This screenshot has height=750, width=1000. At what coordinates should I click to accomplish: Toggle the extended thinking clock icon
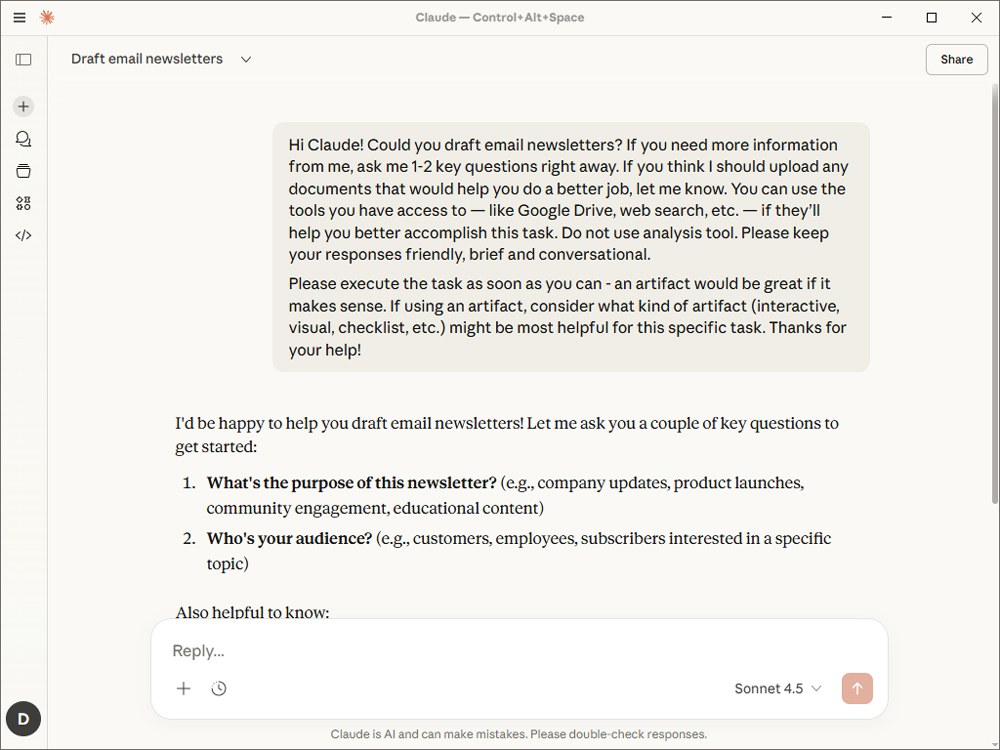click(x=219, y=688)
